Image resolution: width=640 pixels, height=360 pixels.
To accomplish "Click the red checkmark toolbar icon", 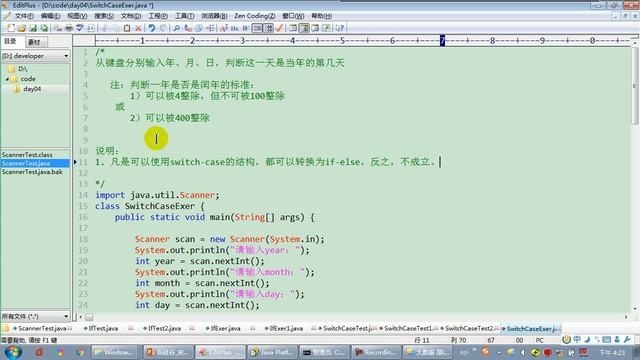I will click(x=279, y=28).
